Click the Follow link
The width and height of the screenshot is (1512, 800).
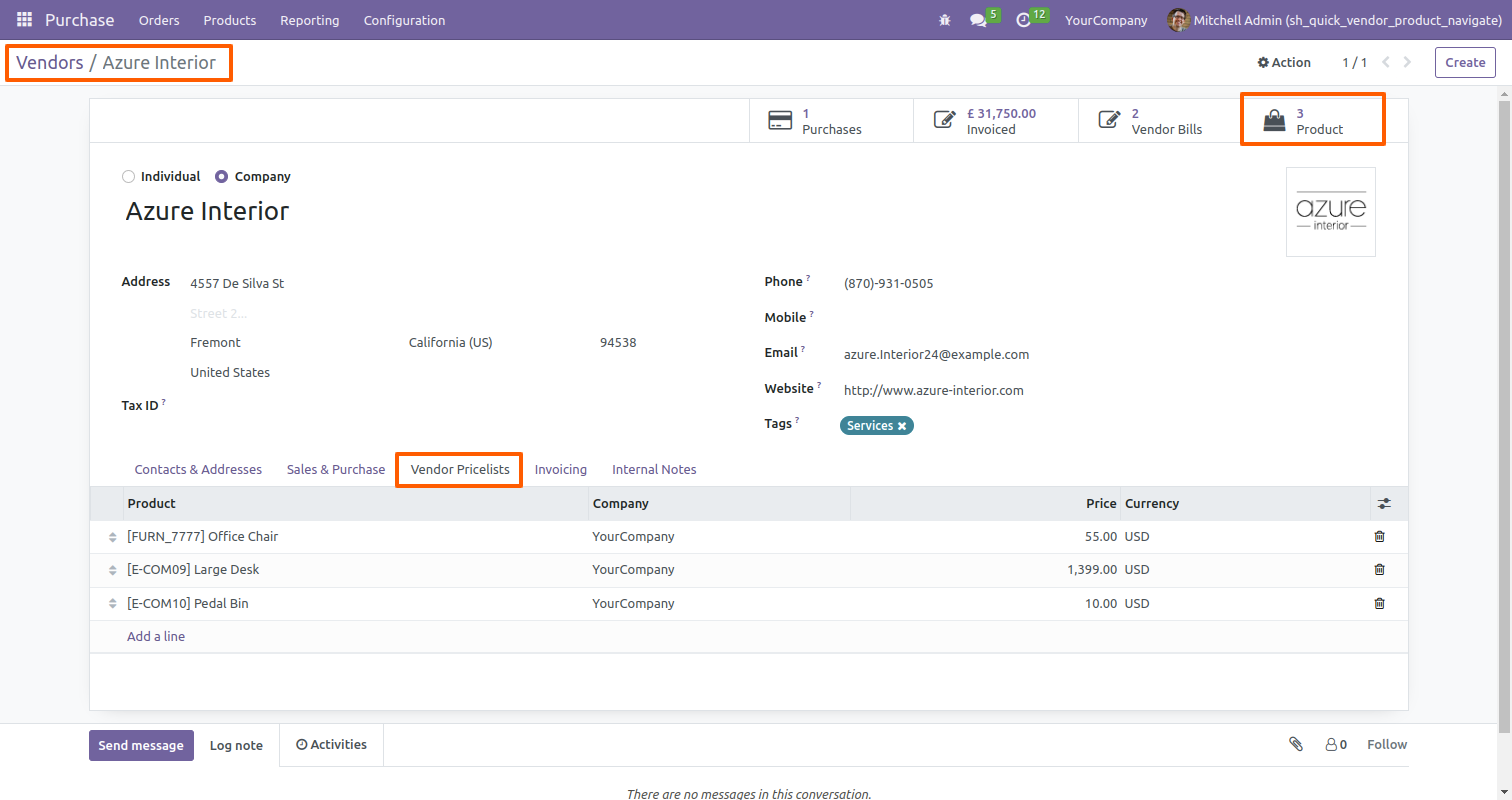[1387, 745]
